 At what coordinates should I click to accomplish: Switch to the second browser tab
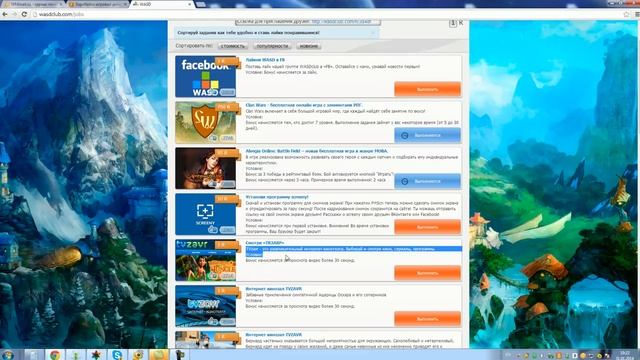(98, 4)
